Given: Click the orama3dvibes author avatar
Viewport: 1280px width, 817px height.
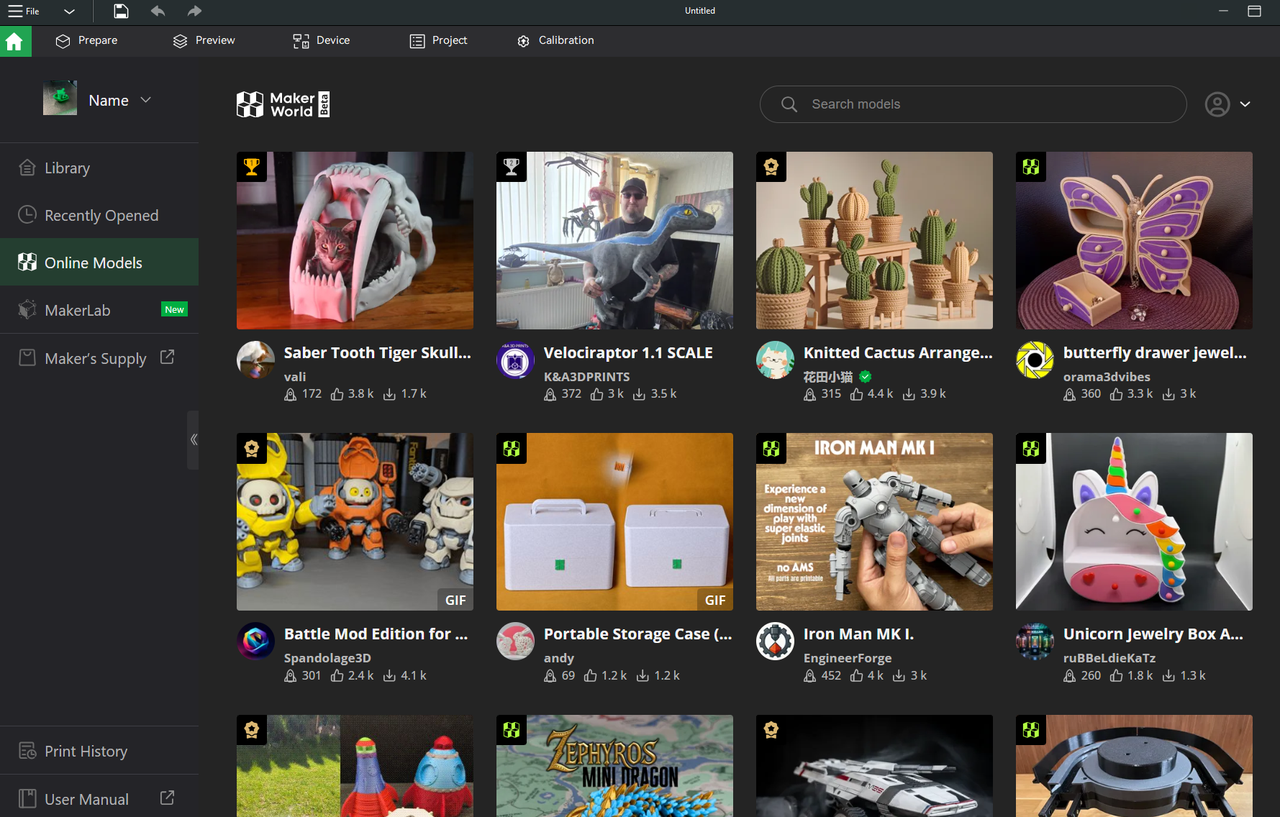Looking at the screenshot, I should coord(1035,360).
